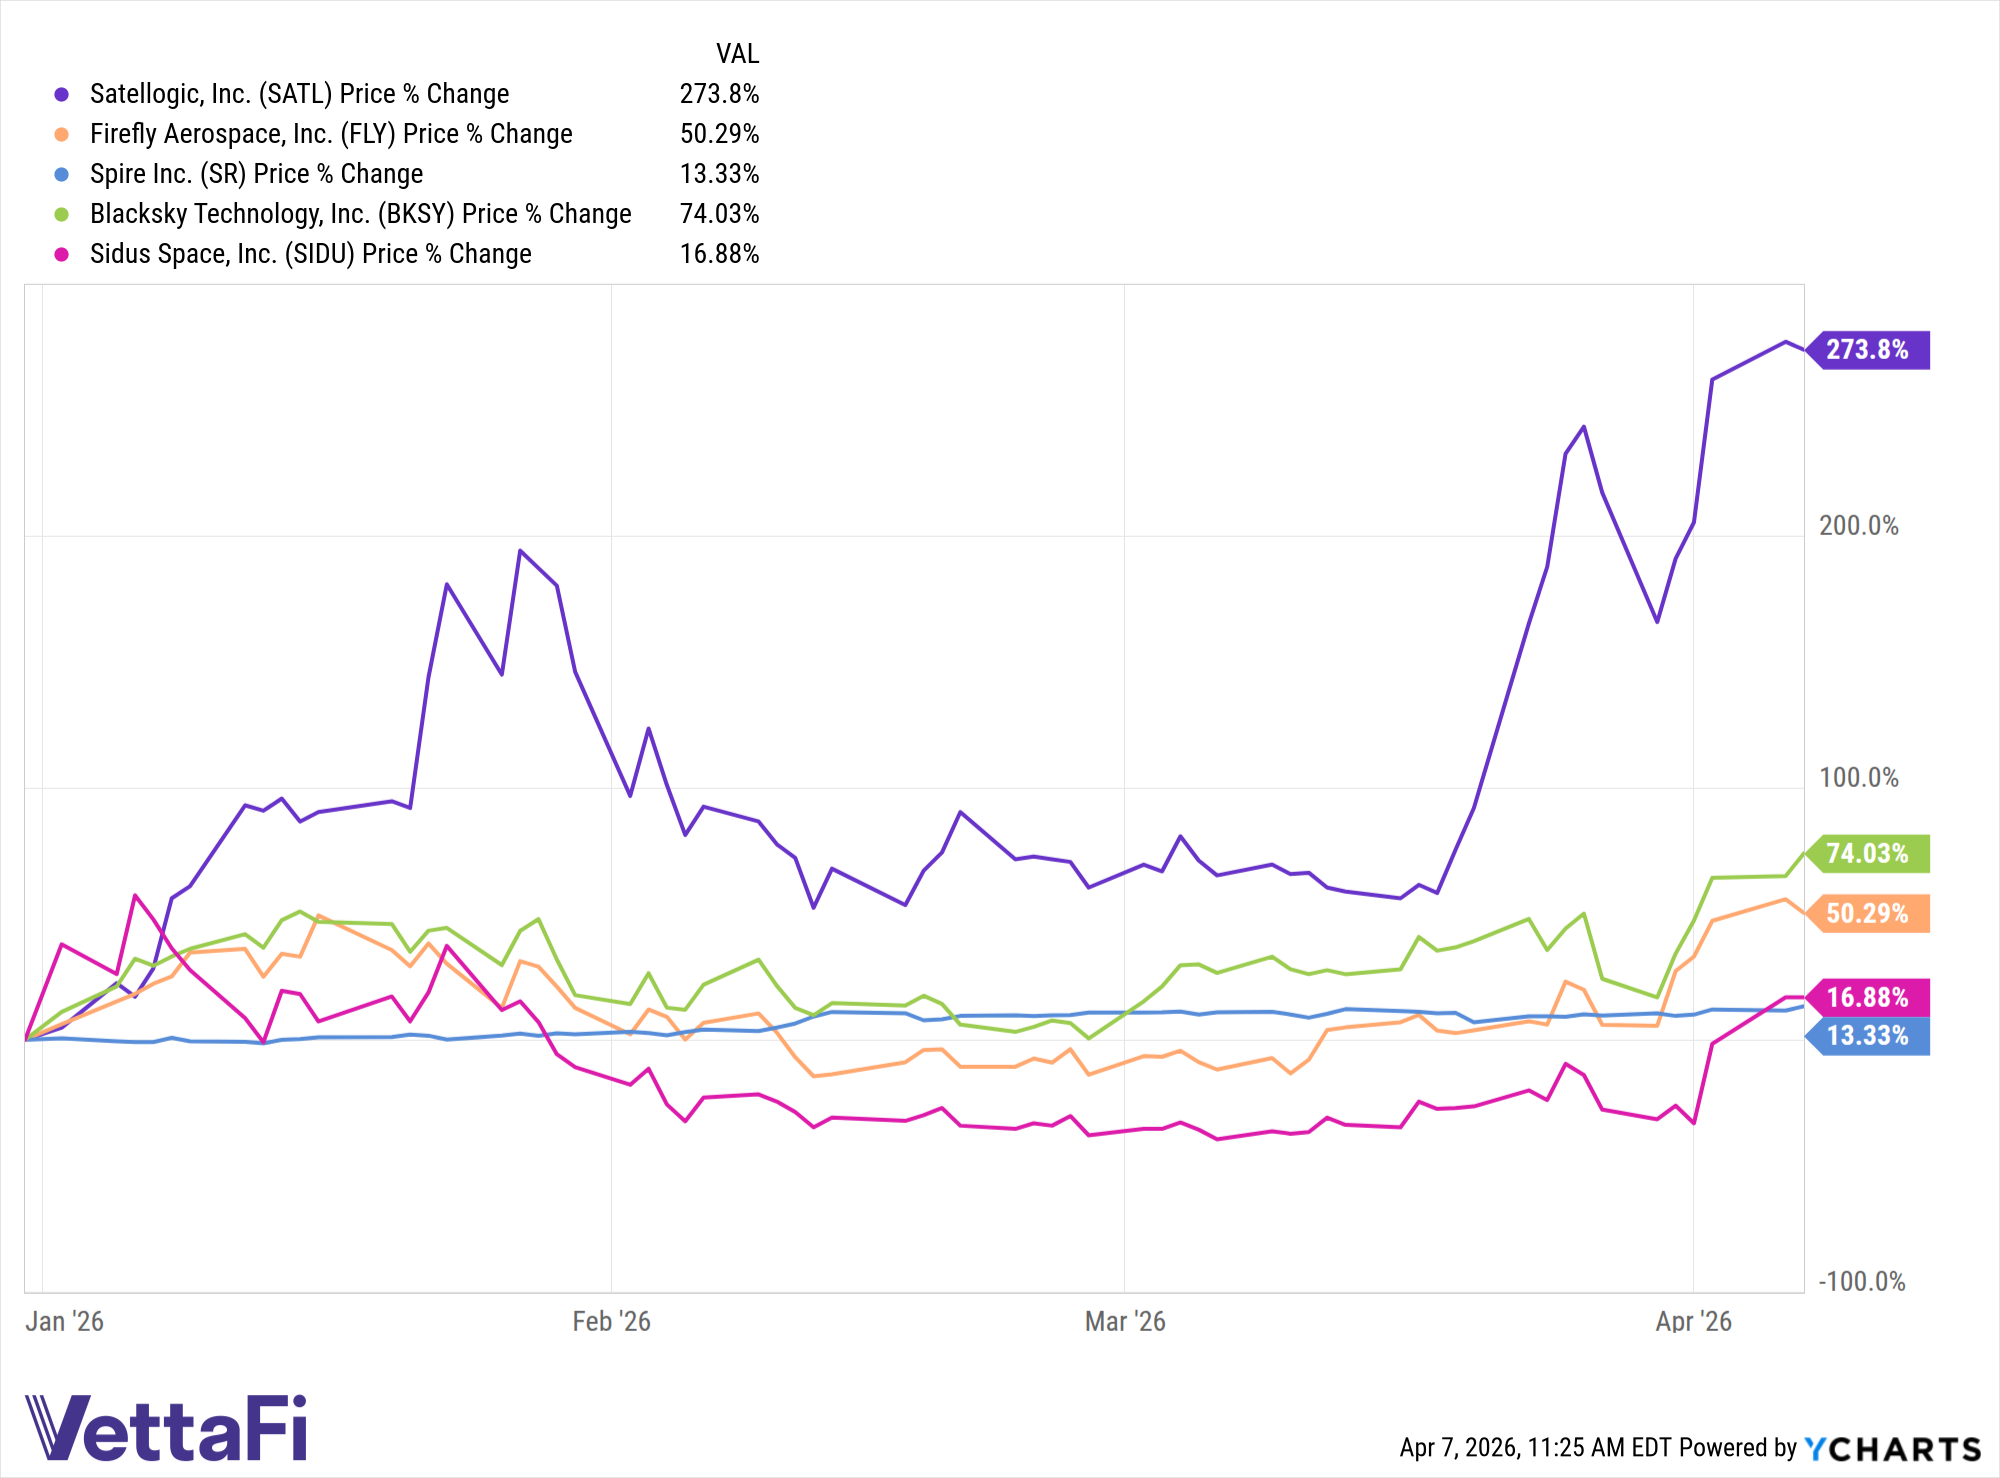Select the Firefly Aerospace, Inc. (FLY) legend label
The height and width of the screenshot is (1478, 2000).
331,134
